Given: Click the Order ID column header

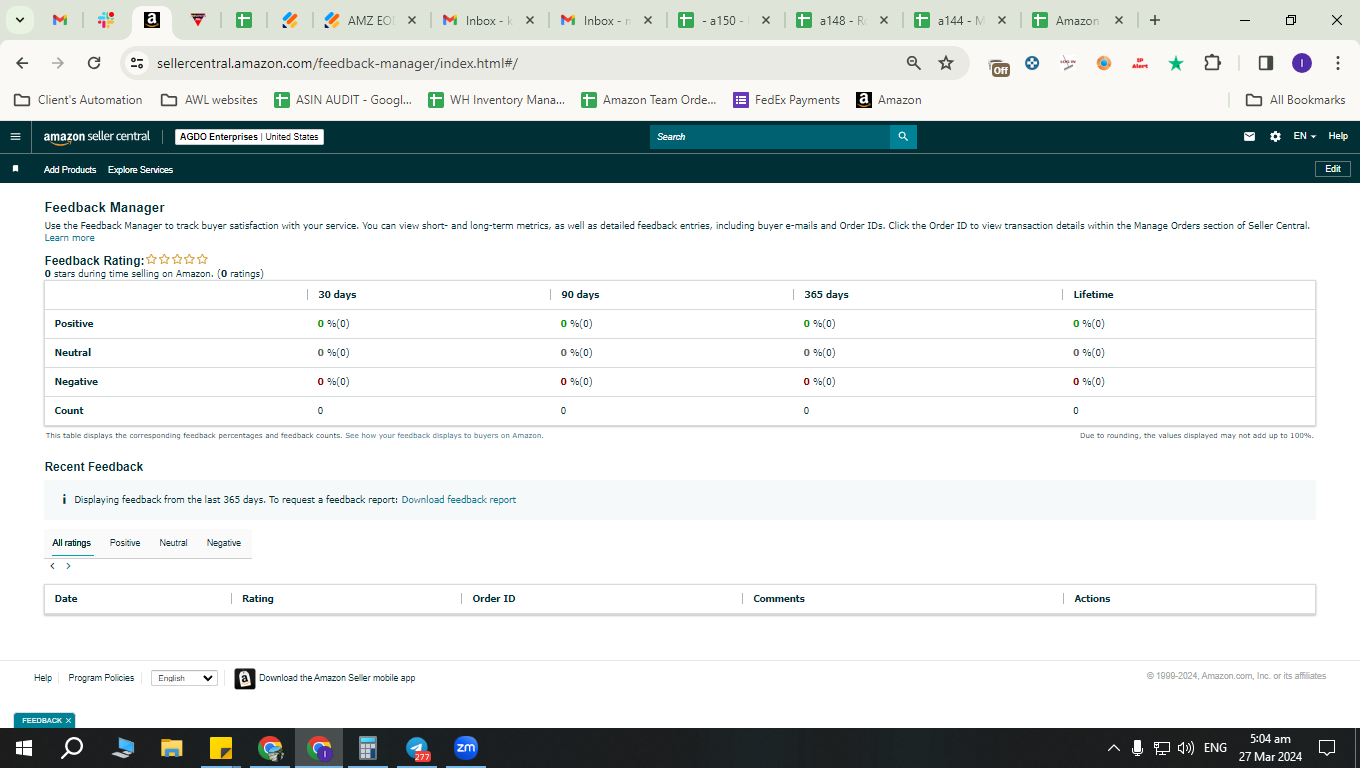Looking at the screenshot, I should tap(494, 599).
